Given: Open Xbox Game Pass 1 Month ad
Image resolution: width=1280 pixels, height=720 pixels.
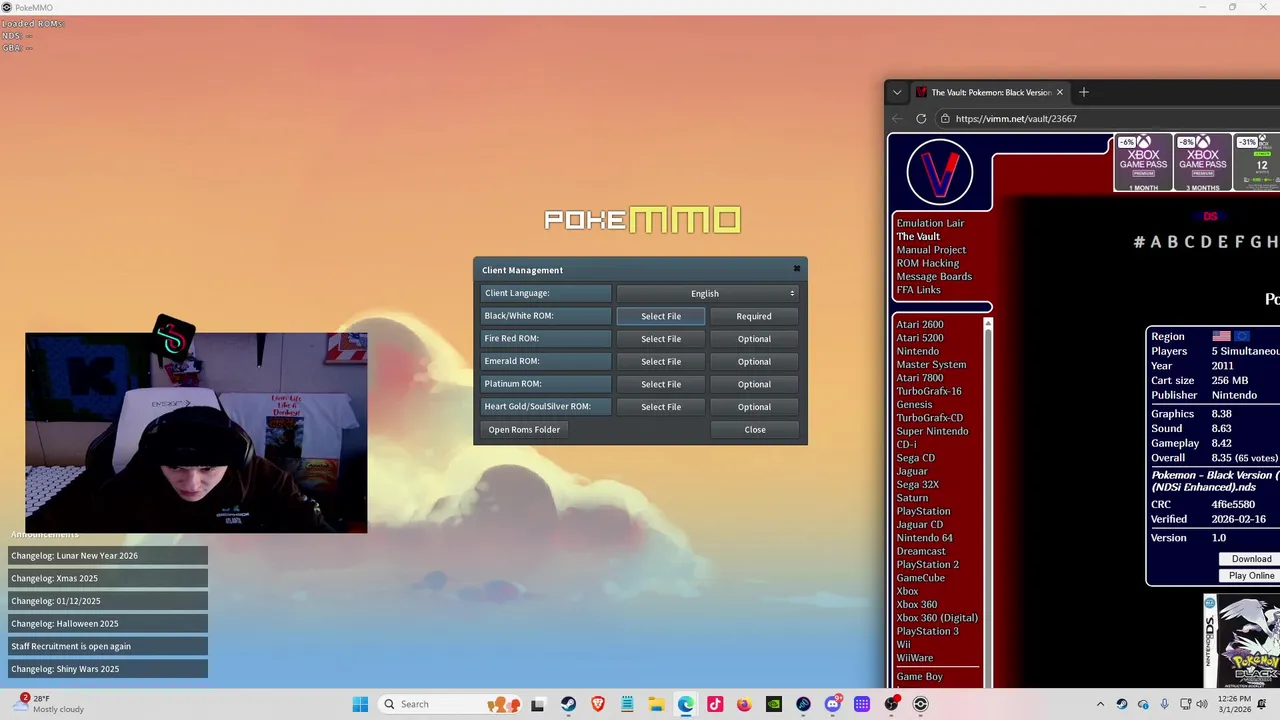Looking at the screenshot, I should point(1143,162).
